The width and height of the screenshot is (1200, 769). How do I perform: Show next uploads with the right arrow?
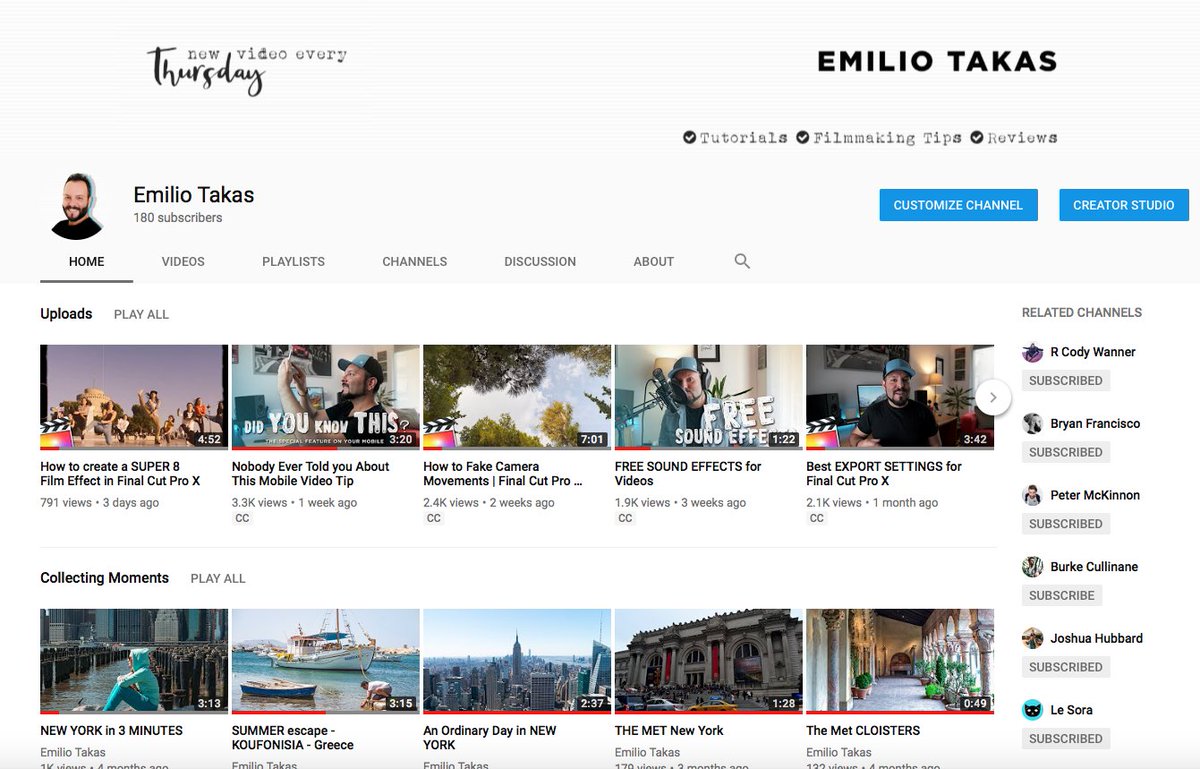tap(993, 397)
